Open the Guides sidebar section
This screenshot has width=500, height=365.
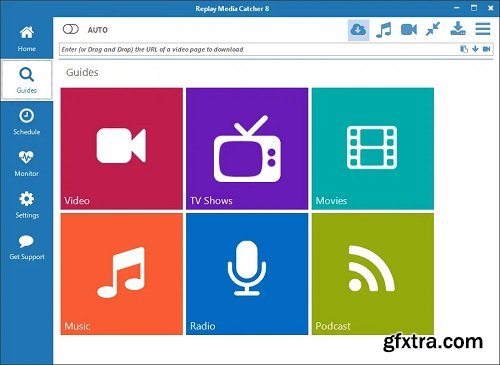[26, 80]
